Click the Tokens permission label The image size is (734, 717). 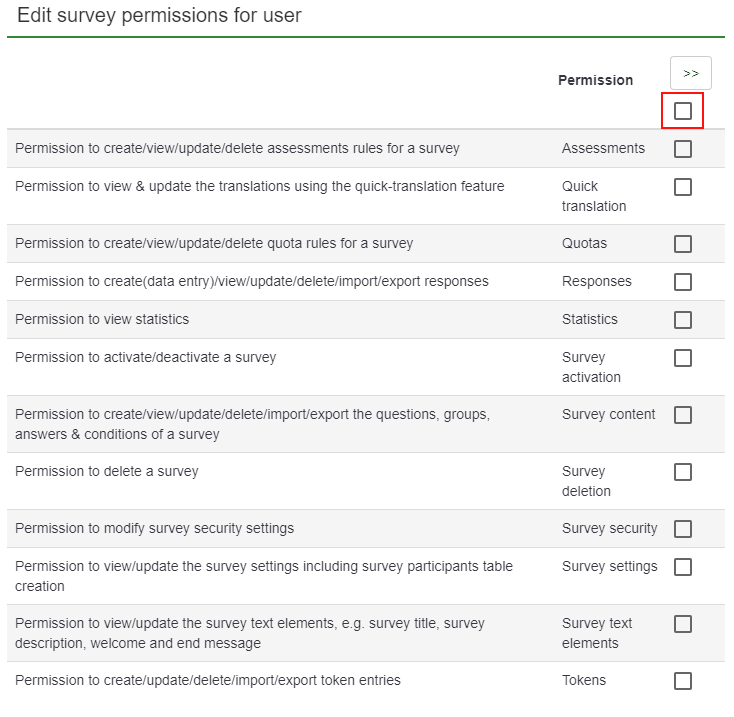pos(584,680)
